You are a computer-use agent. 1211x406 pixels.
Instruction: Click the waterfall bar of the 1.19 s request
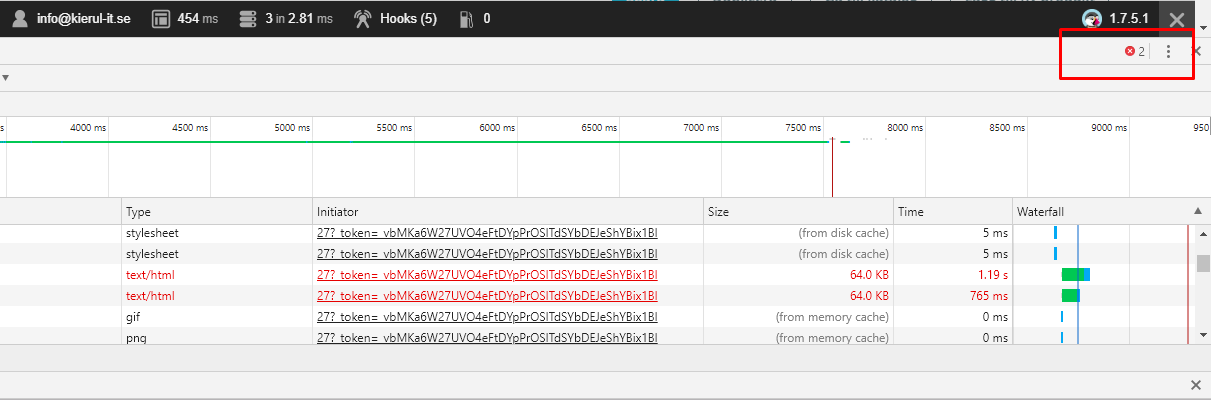(1075, 275)
